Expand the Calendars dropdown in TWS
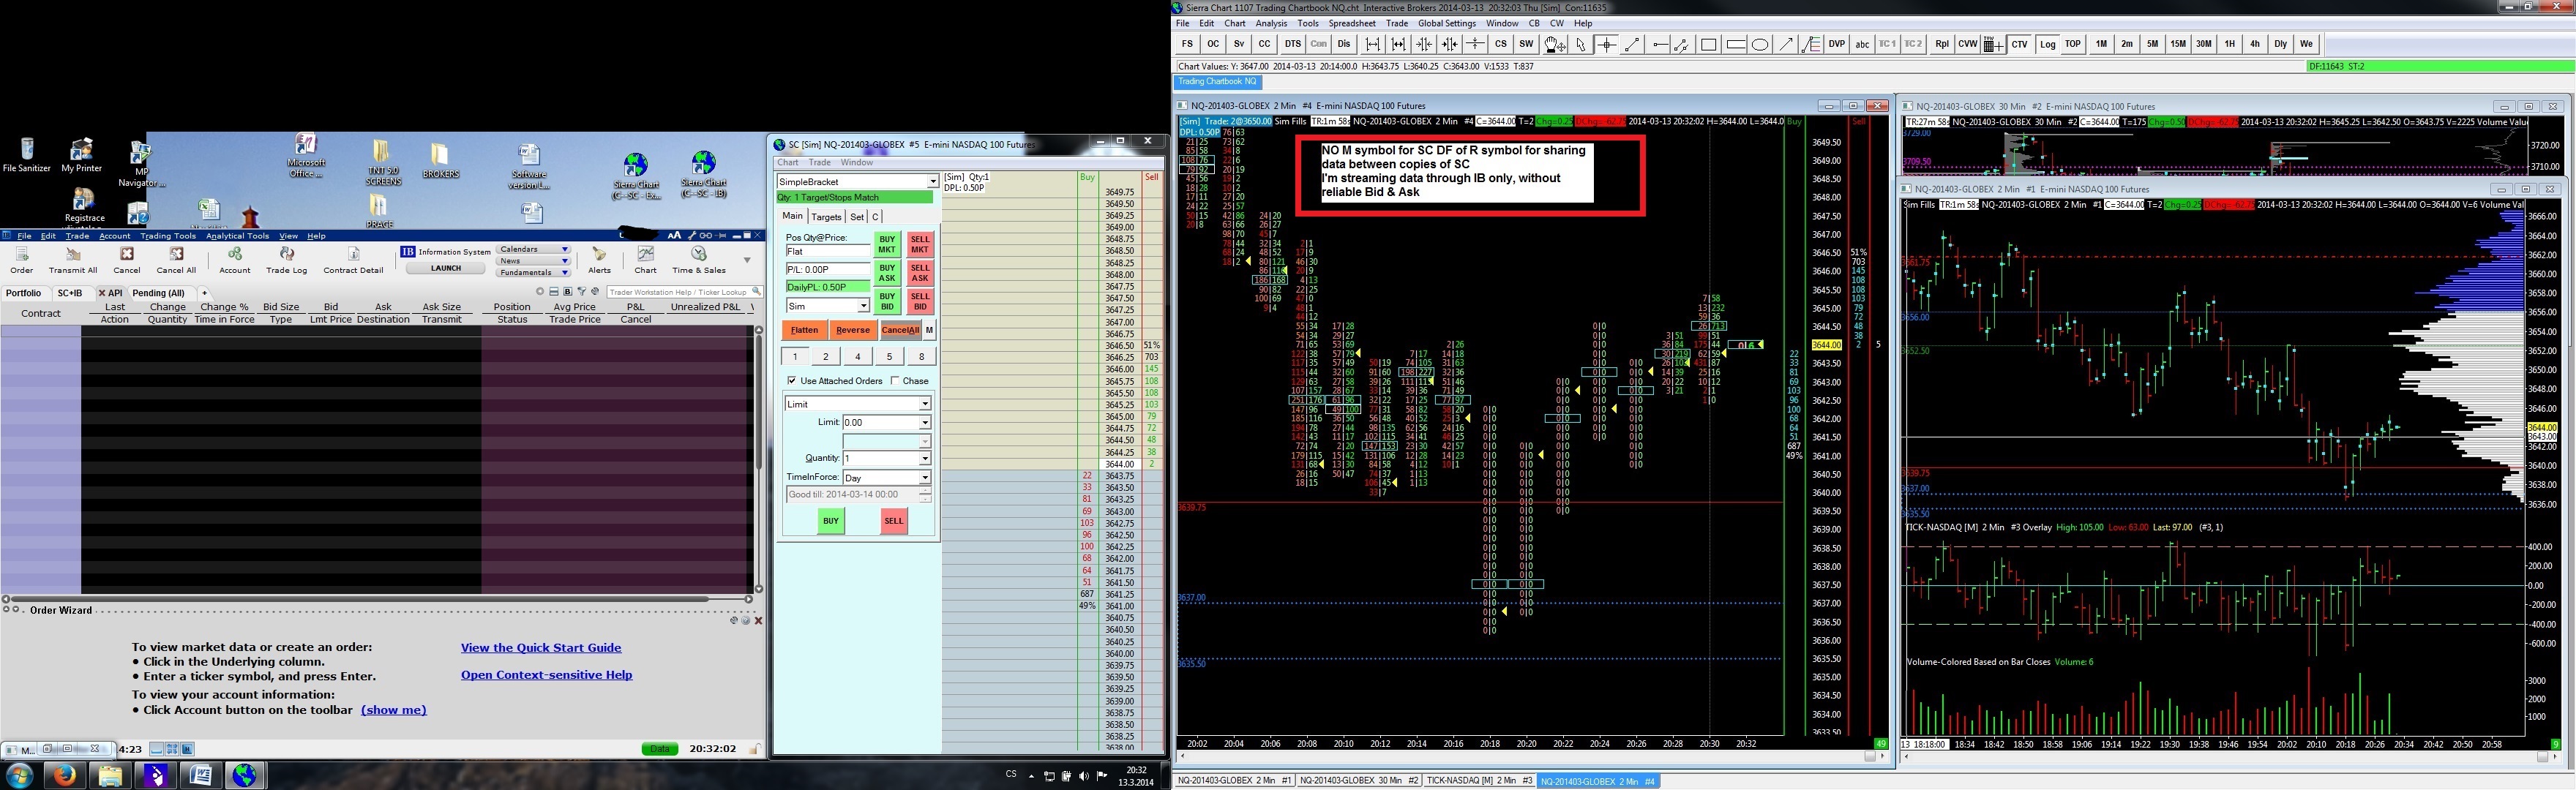2576x790 pixels. 565,249
